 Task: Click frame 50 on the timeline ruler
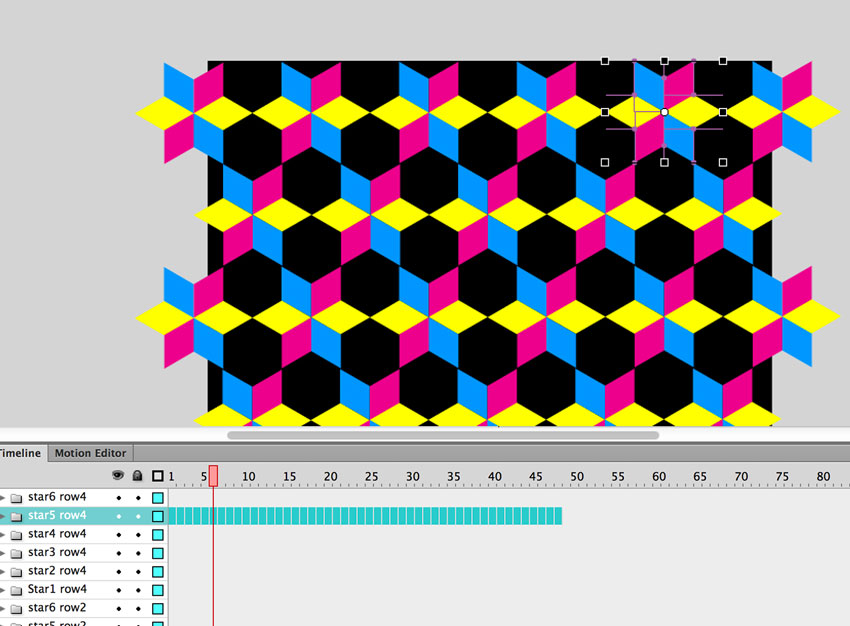pyautogui.click(x=577, y=476)
